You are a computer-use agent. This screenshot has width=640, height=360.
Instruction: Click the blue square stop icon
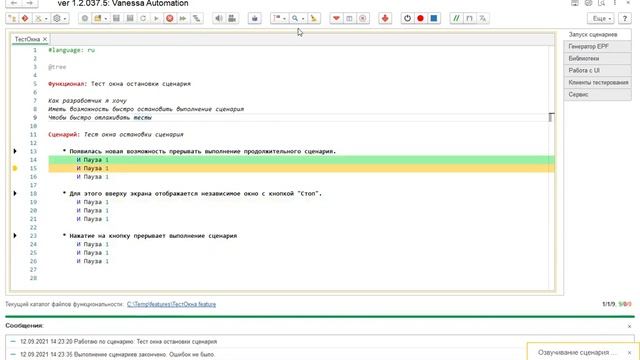434,18
